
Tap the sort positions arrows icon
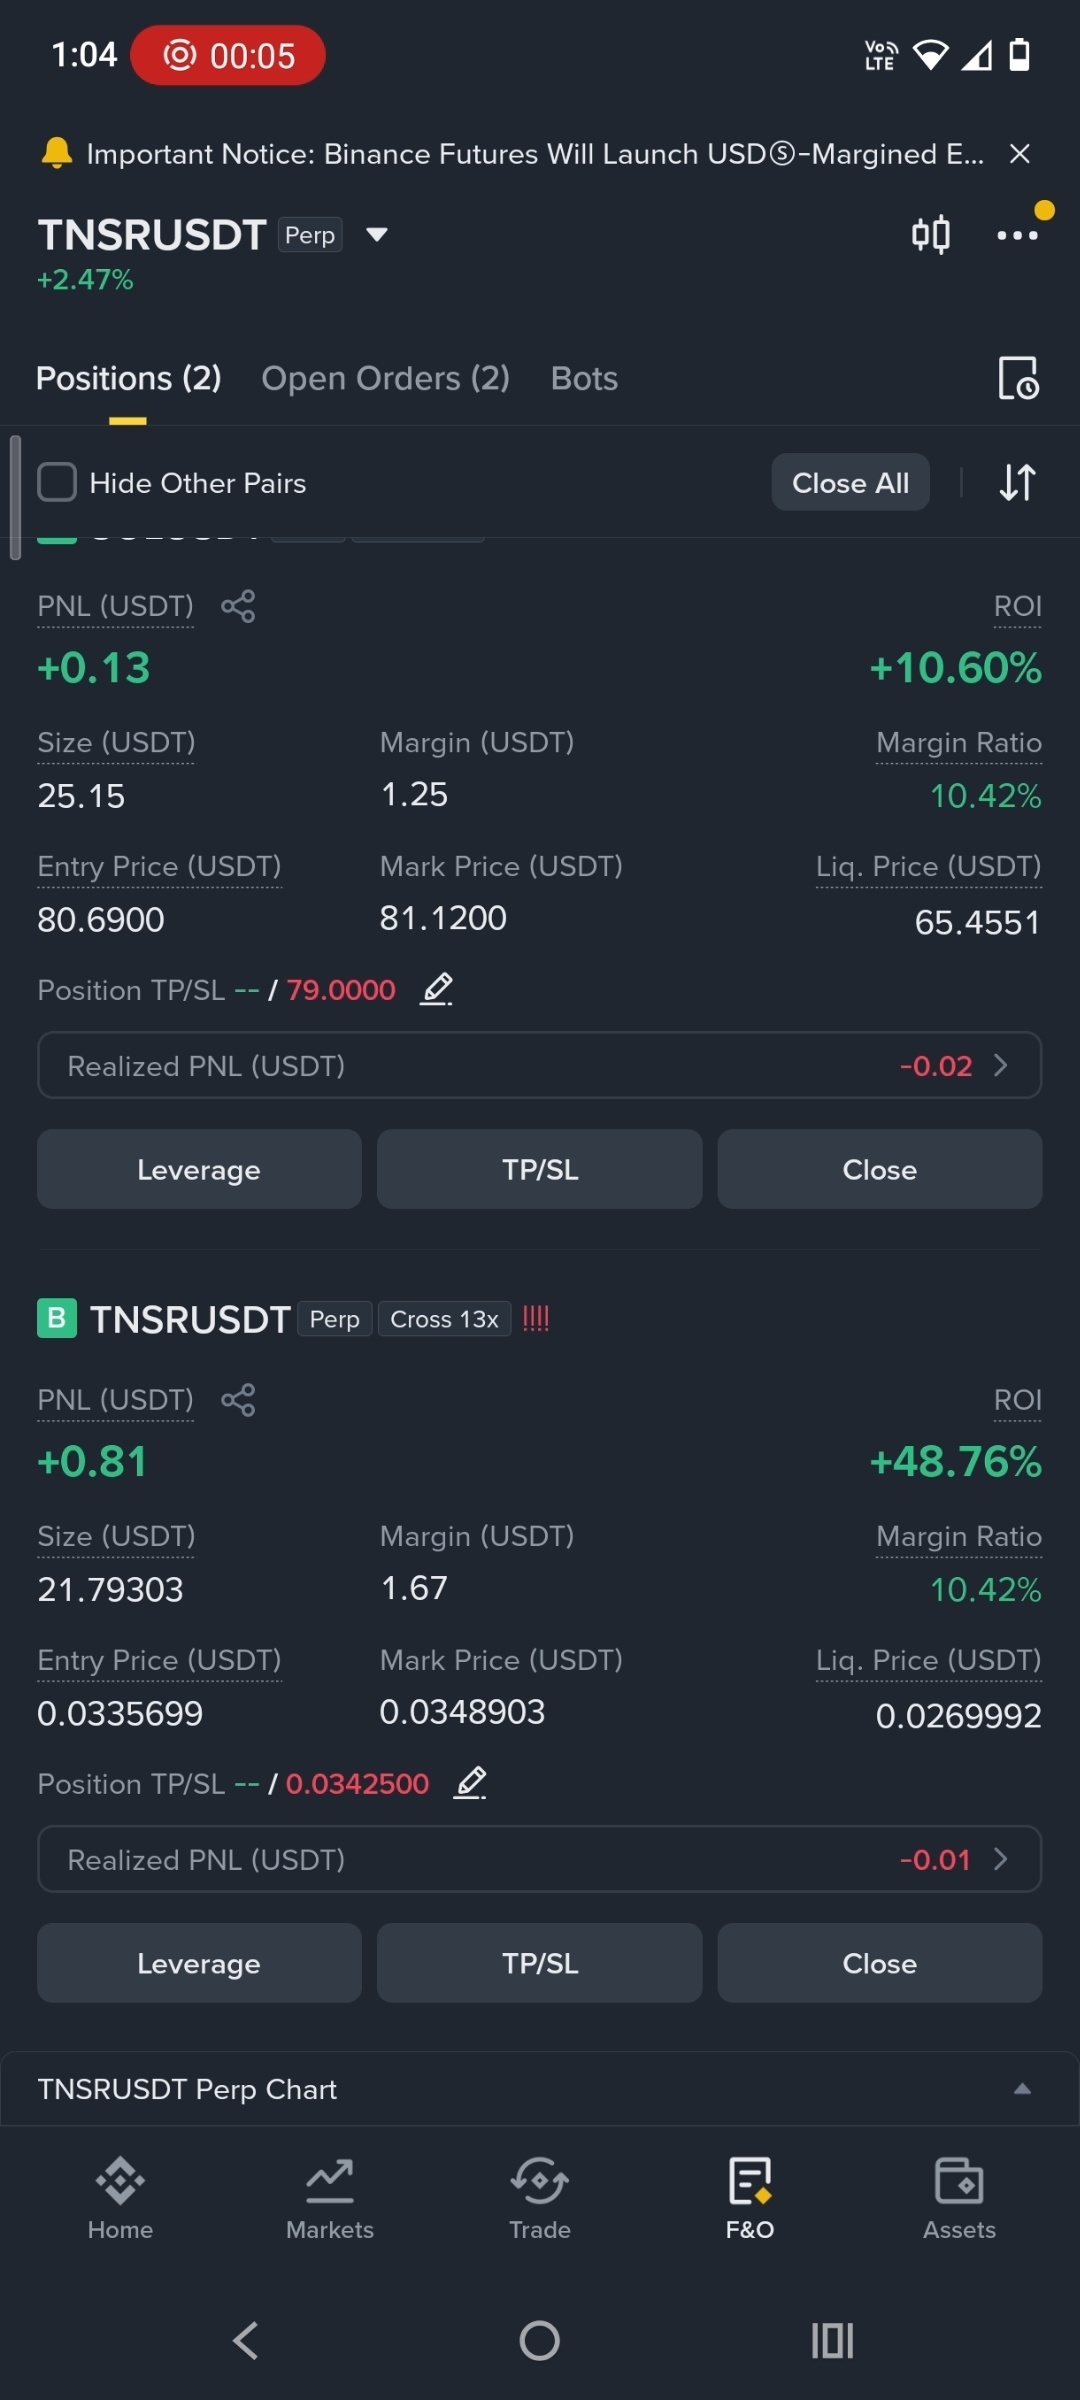click(x=1017, y=482)
